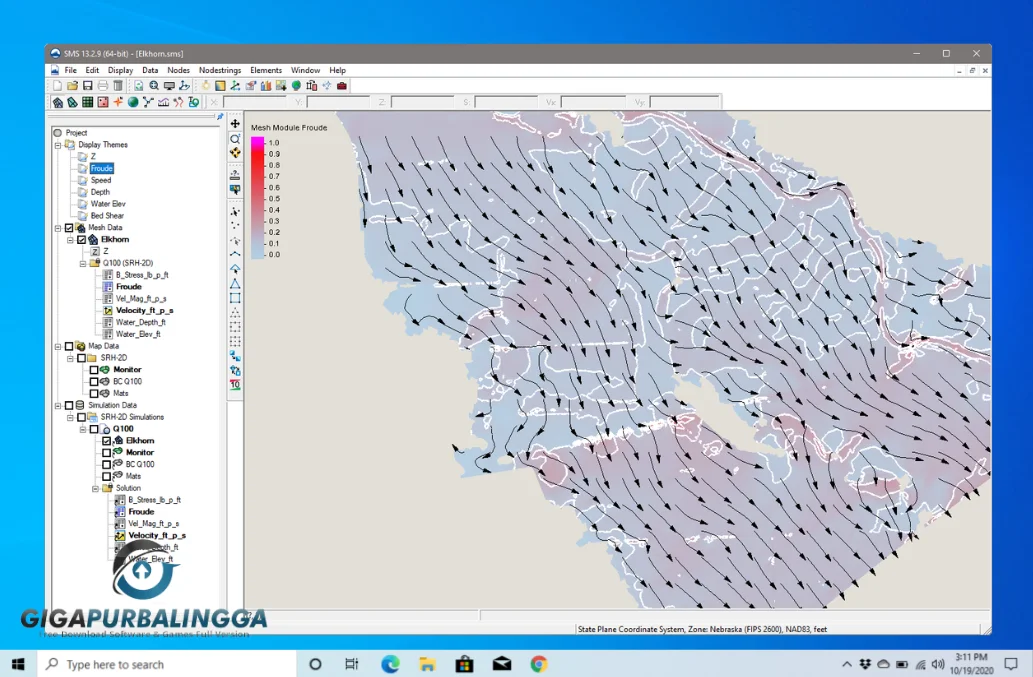Select the Pan tool in vertical toolbar
This screenshot has width=1033, height=677.
point(235,124)
